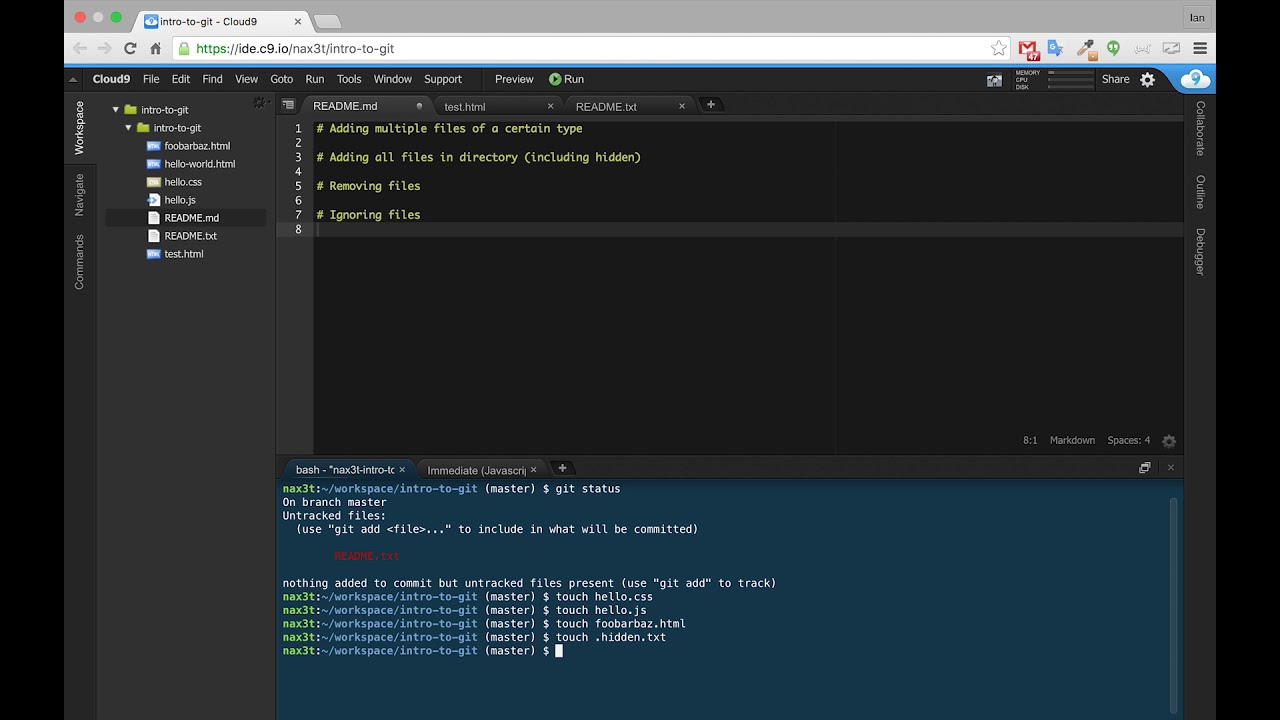Click the Share button
Screen dimensions: 1280x720
pyautogui.click(x=1115, y=79)
